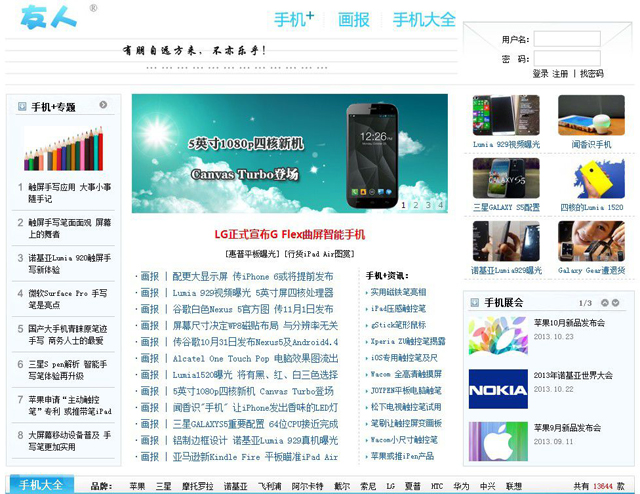Click the bottom 手机大全 section tab

[x=42, y=485]
